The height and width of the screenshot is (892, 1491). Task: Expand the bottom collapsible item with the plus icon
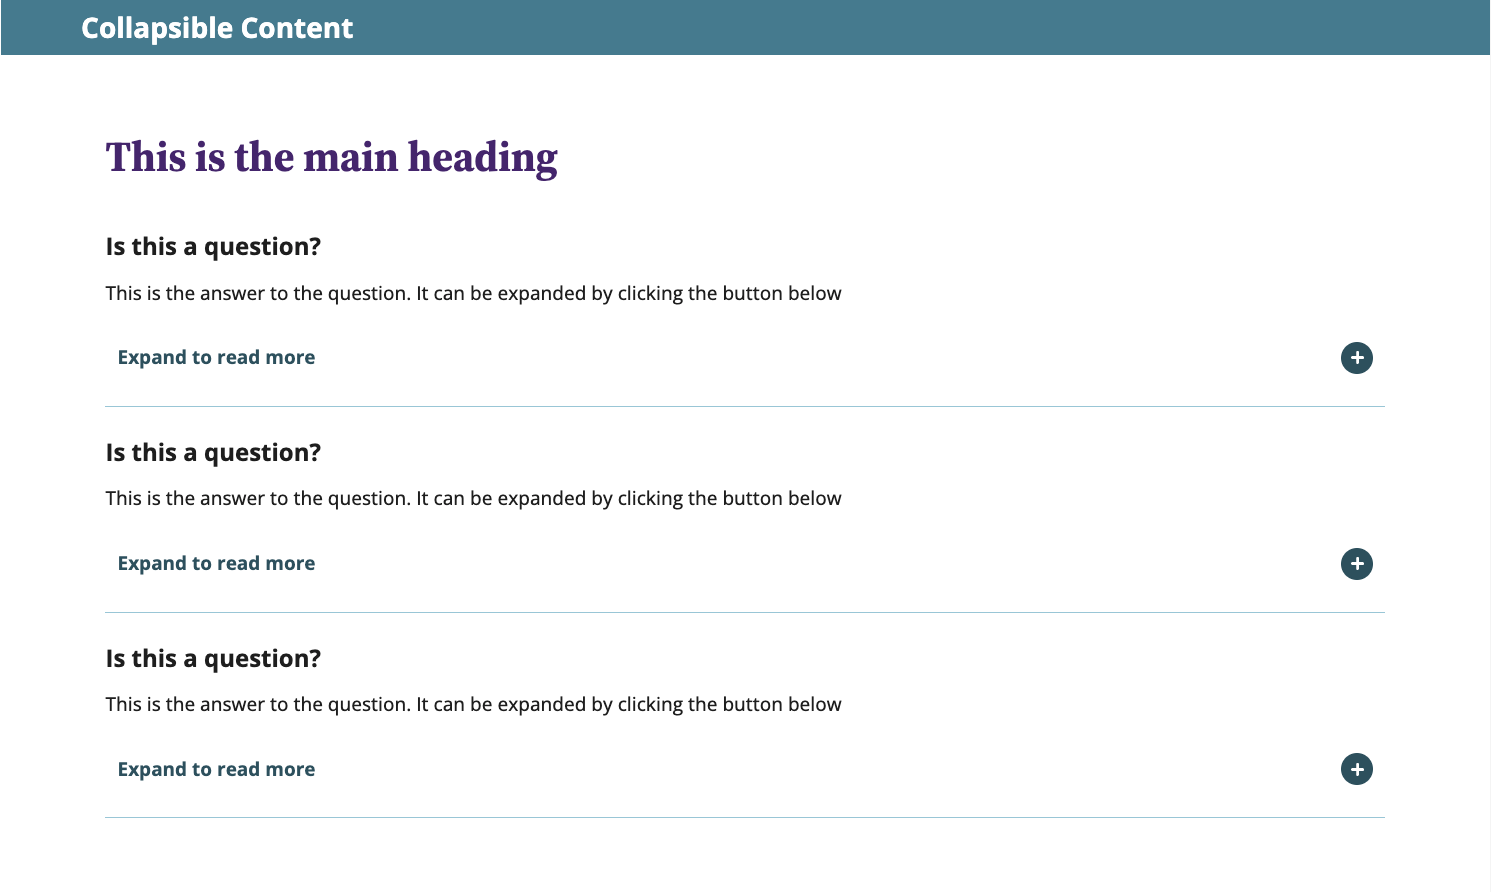click(1356, 769)
